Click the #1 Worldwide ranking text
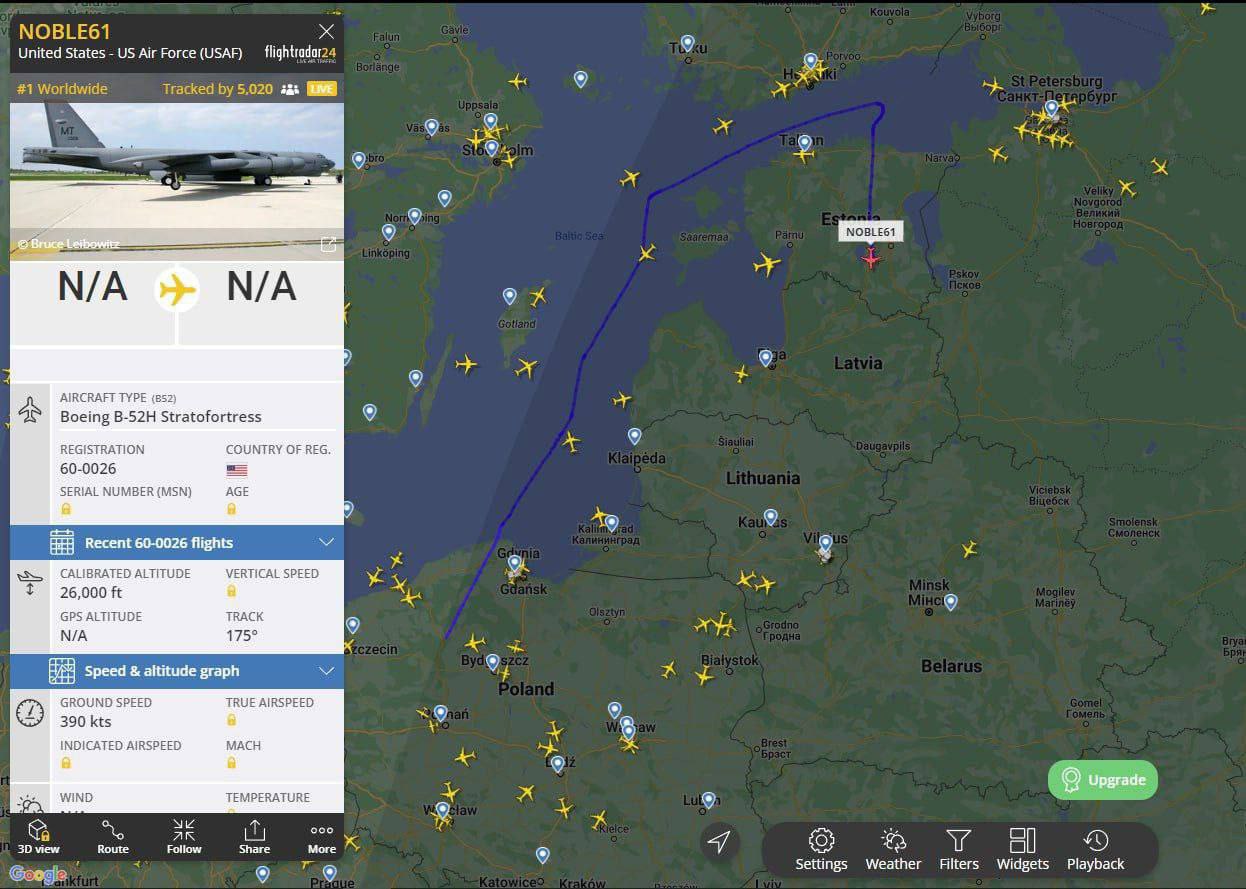This screenshot has height=889, width=1246. pyautogui.click(x=62, y=89)
